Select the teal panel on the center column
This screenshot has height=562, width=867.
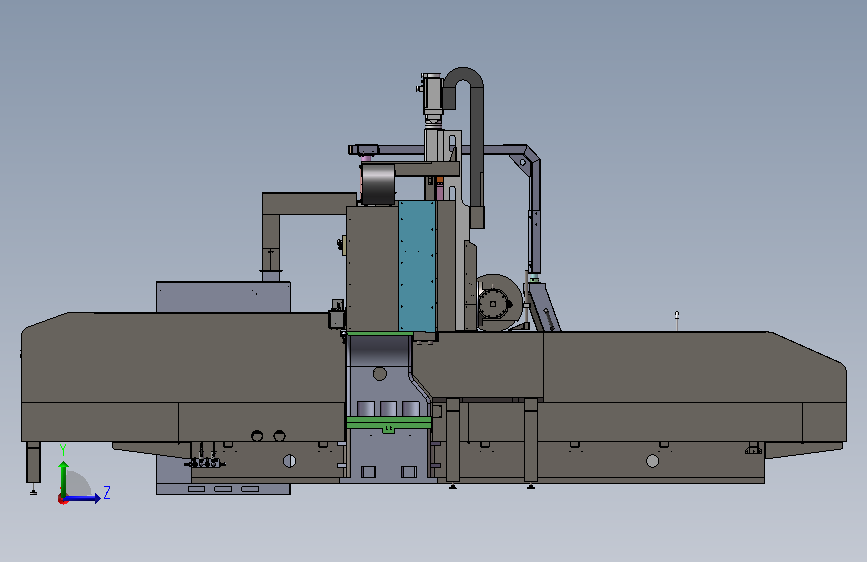coord(417,266)
